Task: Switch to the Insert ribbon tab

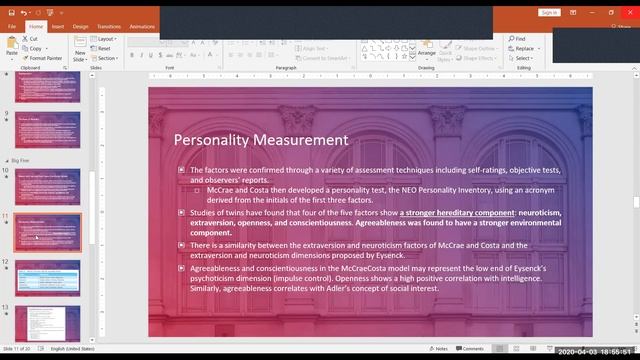Action: [x=58, y=27]
